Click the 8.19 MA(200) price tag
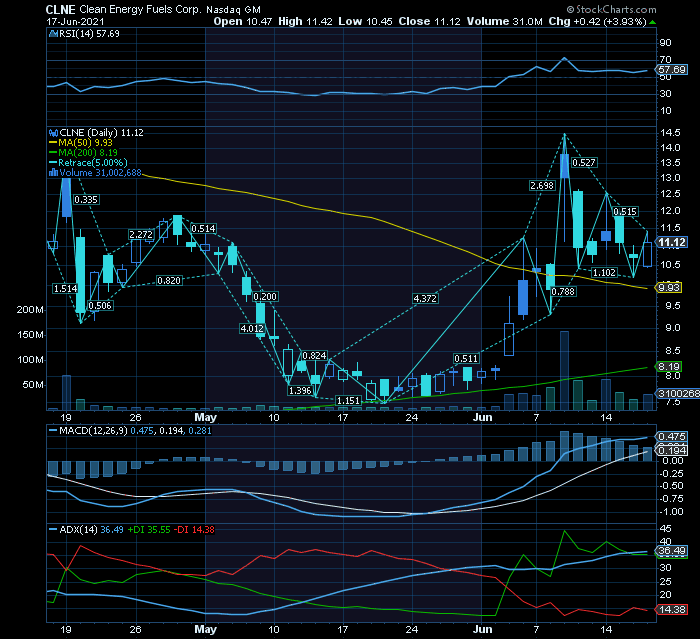700x639 pixels. click(x=668, y=367)
